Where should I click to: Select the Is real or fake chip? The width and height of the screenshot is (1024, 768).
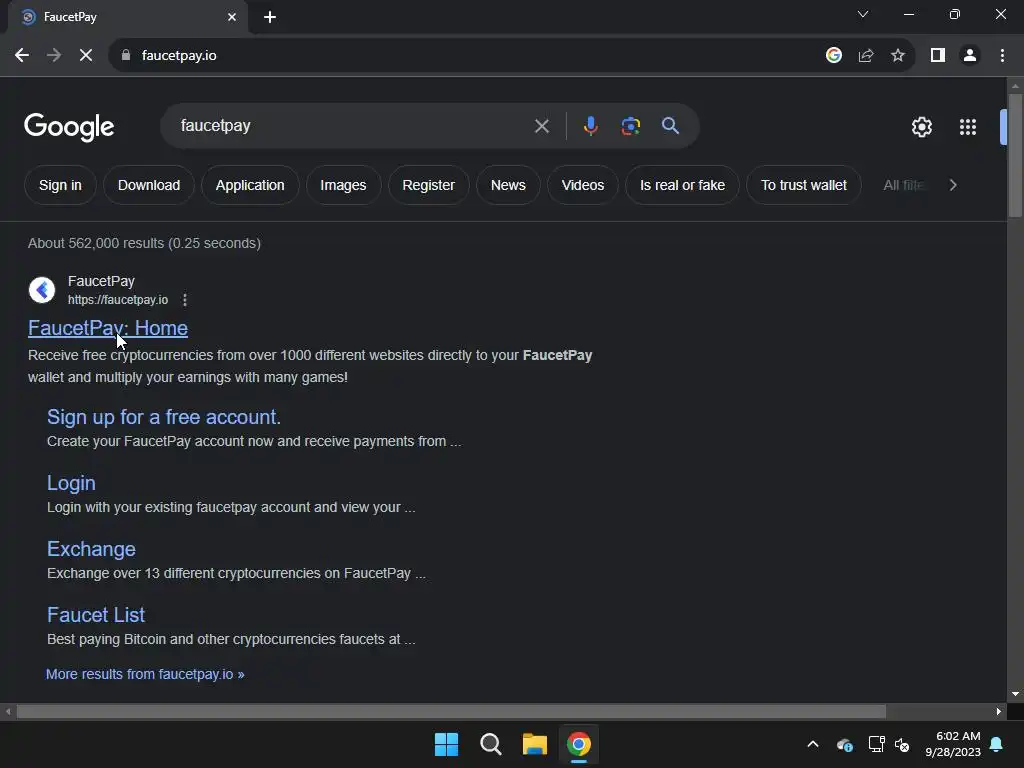click(682, 185)
